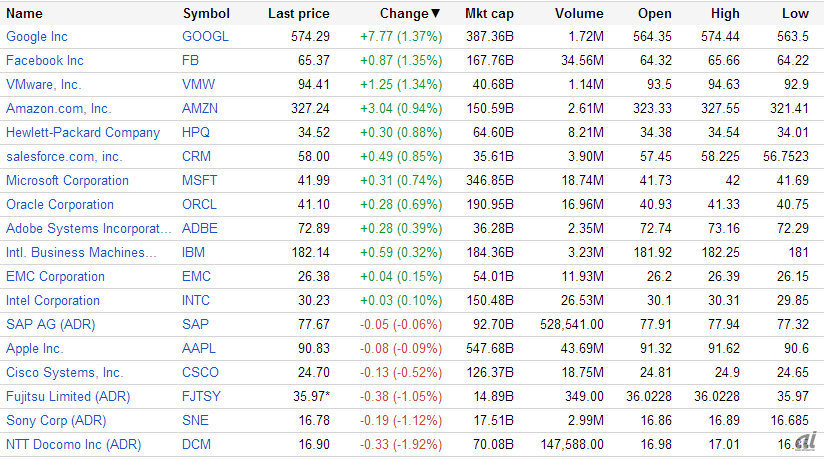Image resolution: width=824 pixels, height=459 pixels.
Task: Open Hewlett-Packard Company stock page
Action: pos(83,133)
